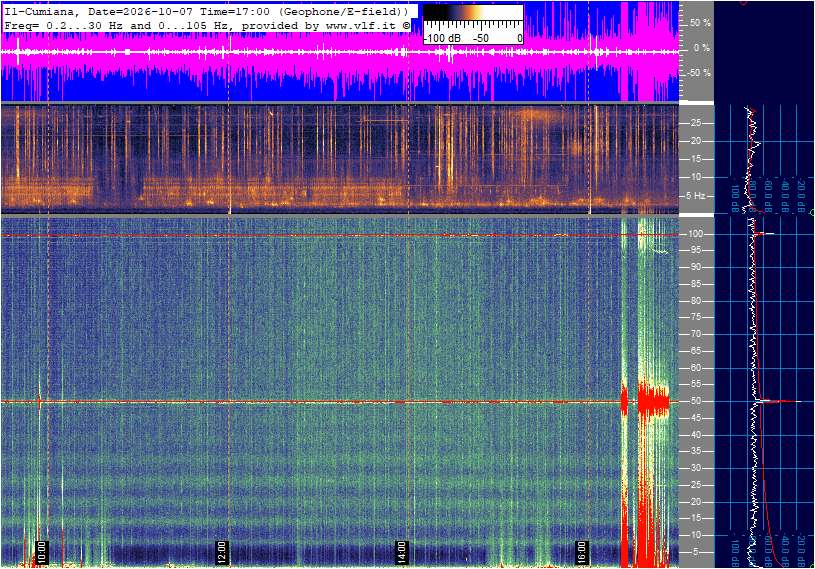Click the '0 %' waveform amplitude label

click(702, 48)
